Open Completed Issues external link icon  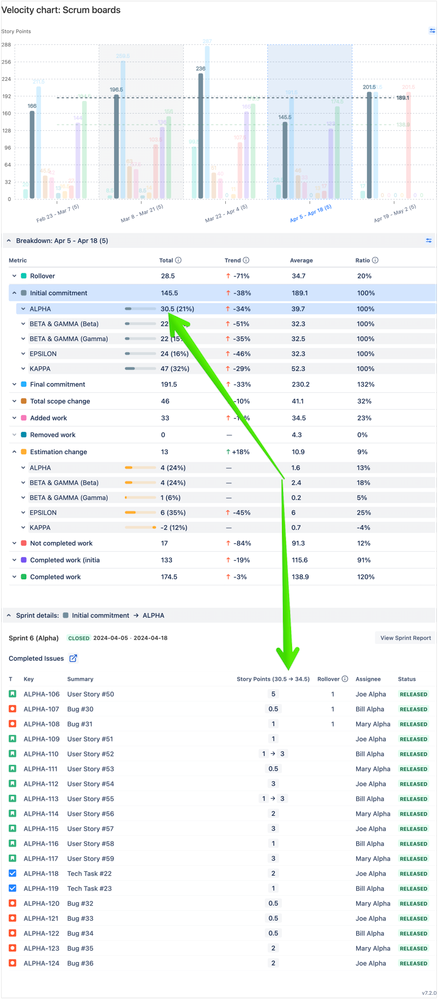[x=73, y=658]
